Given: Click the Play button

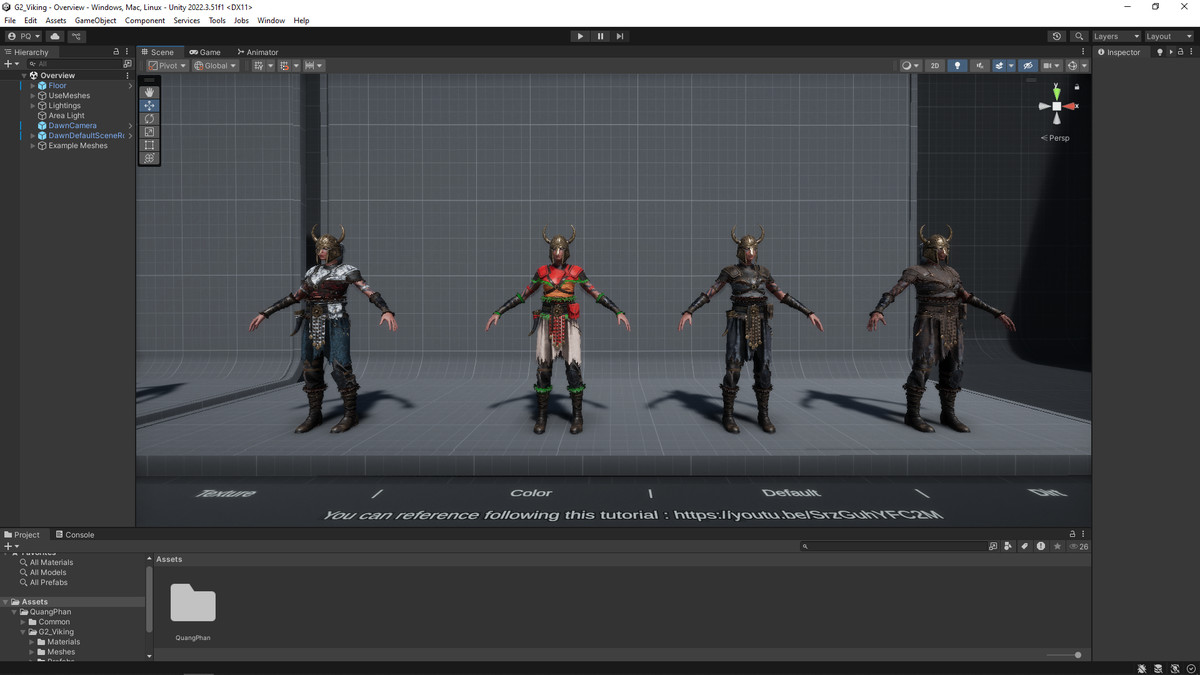Looking at the screenshot, I should (x=580, y=36).
